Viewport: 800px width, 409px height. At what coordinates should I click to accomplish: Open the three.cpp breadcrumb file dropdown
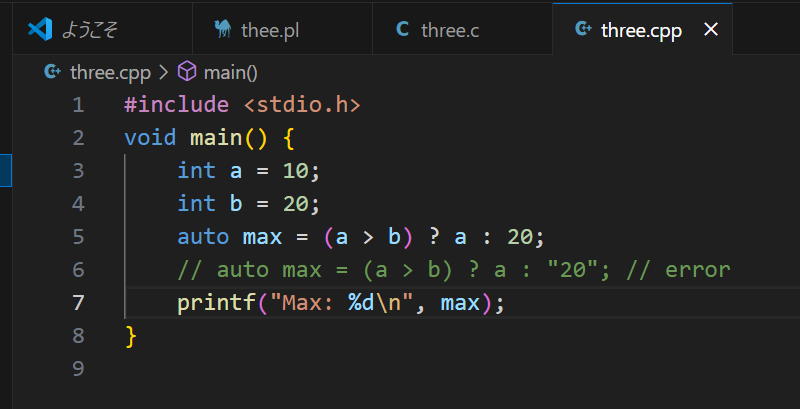[111, 71]
